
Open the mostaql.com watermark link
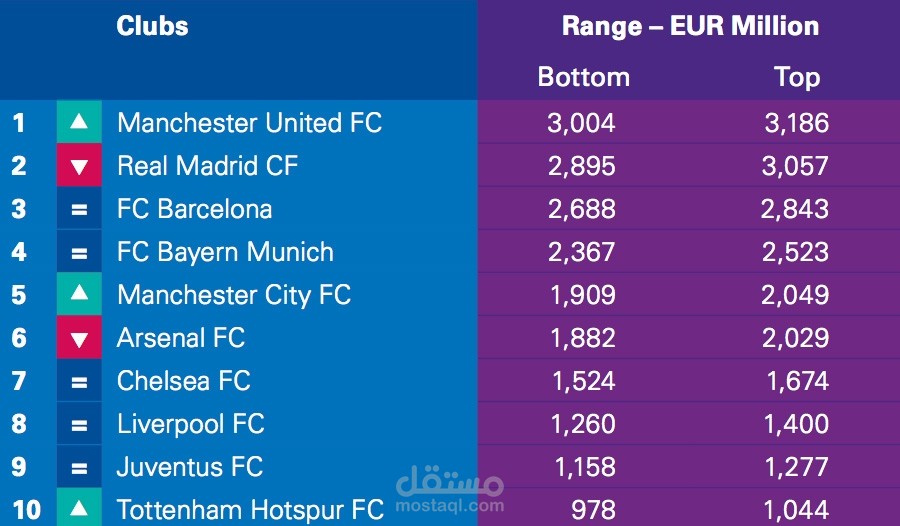pyautogui.click(x=449, y=505)
